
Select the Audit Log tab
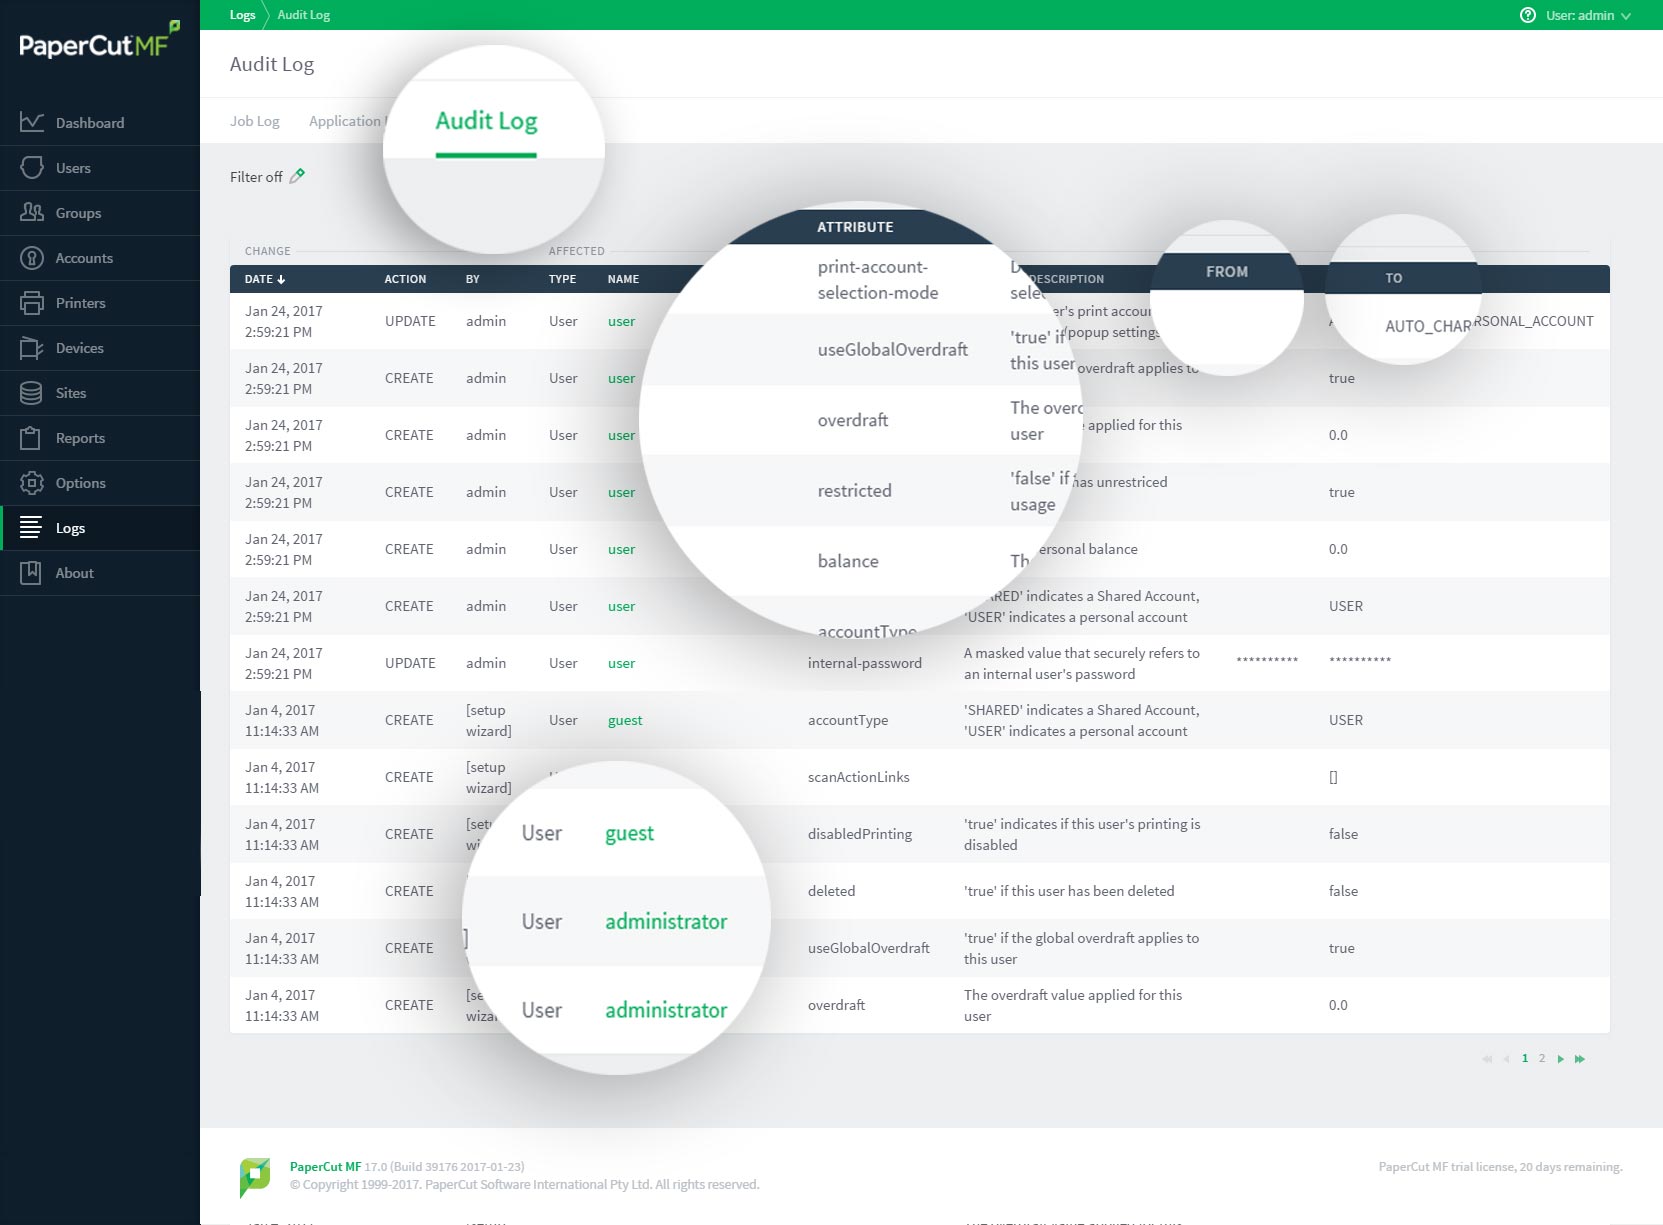tap(486, 121)
